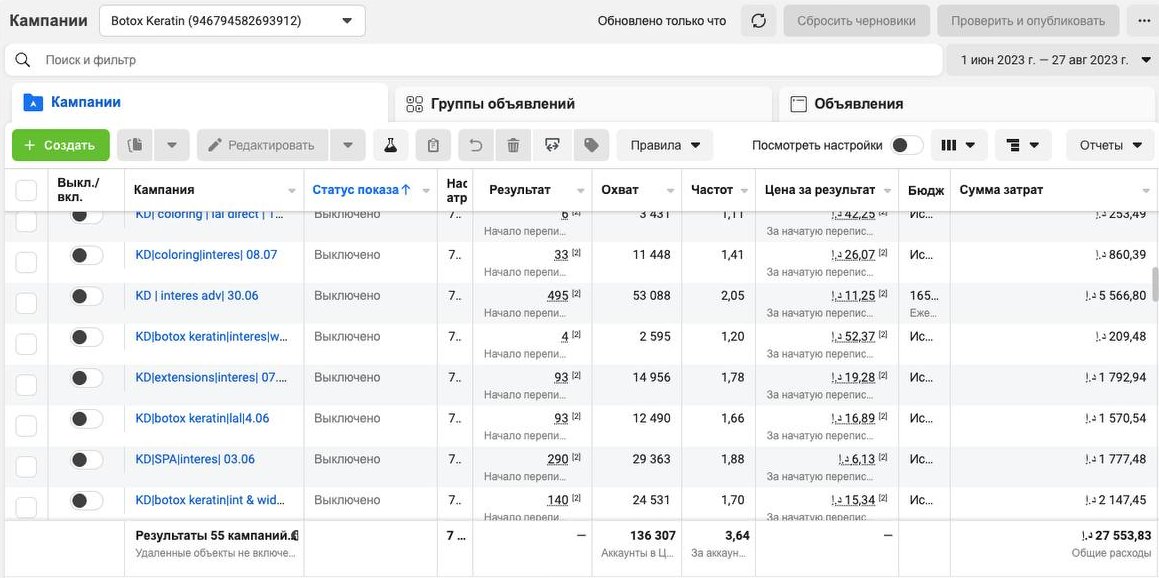Viewport: 1159px width, 578px height.
Task: Click the sort arrow in Статус показа header
Action: coord(406,190)
